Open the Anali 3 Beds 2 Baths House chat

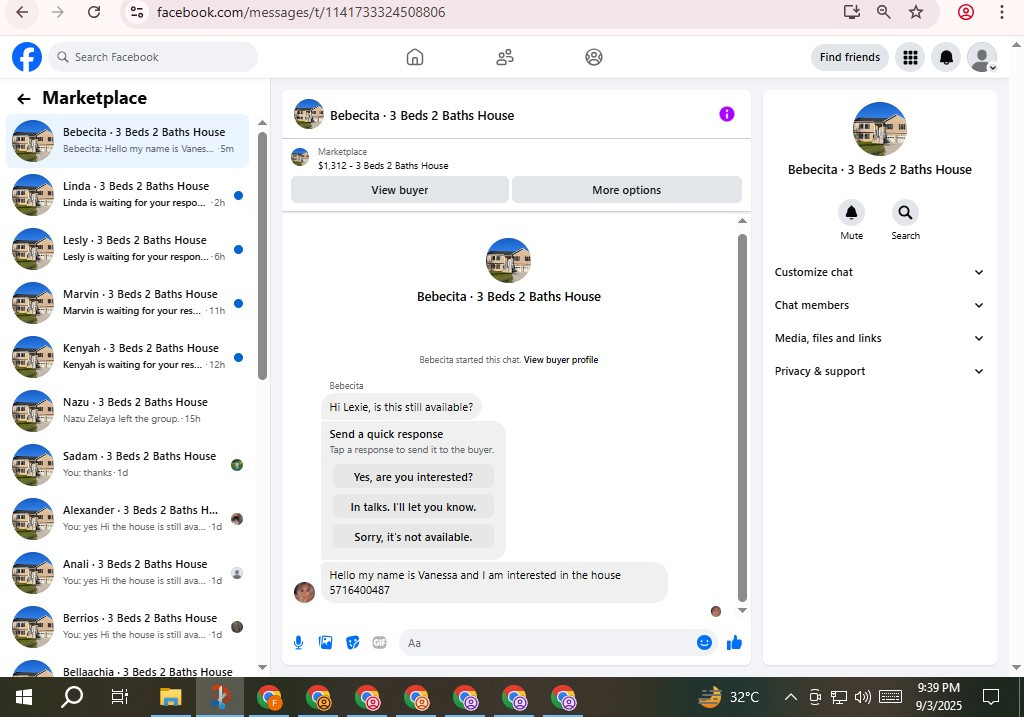pyautogui.click(x=127, y=573)
